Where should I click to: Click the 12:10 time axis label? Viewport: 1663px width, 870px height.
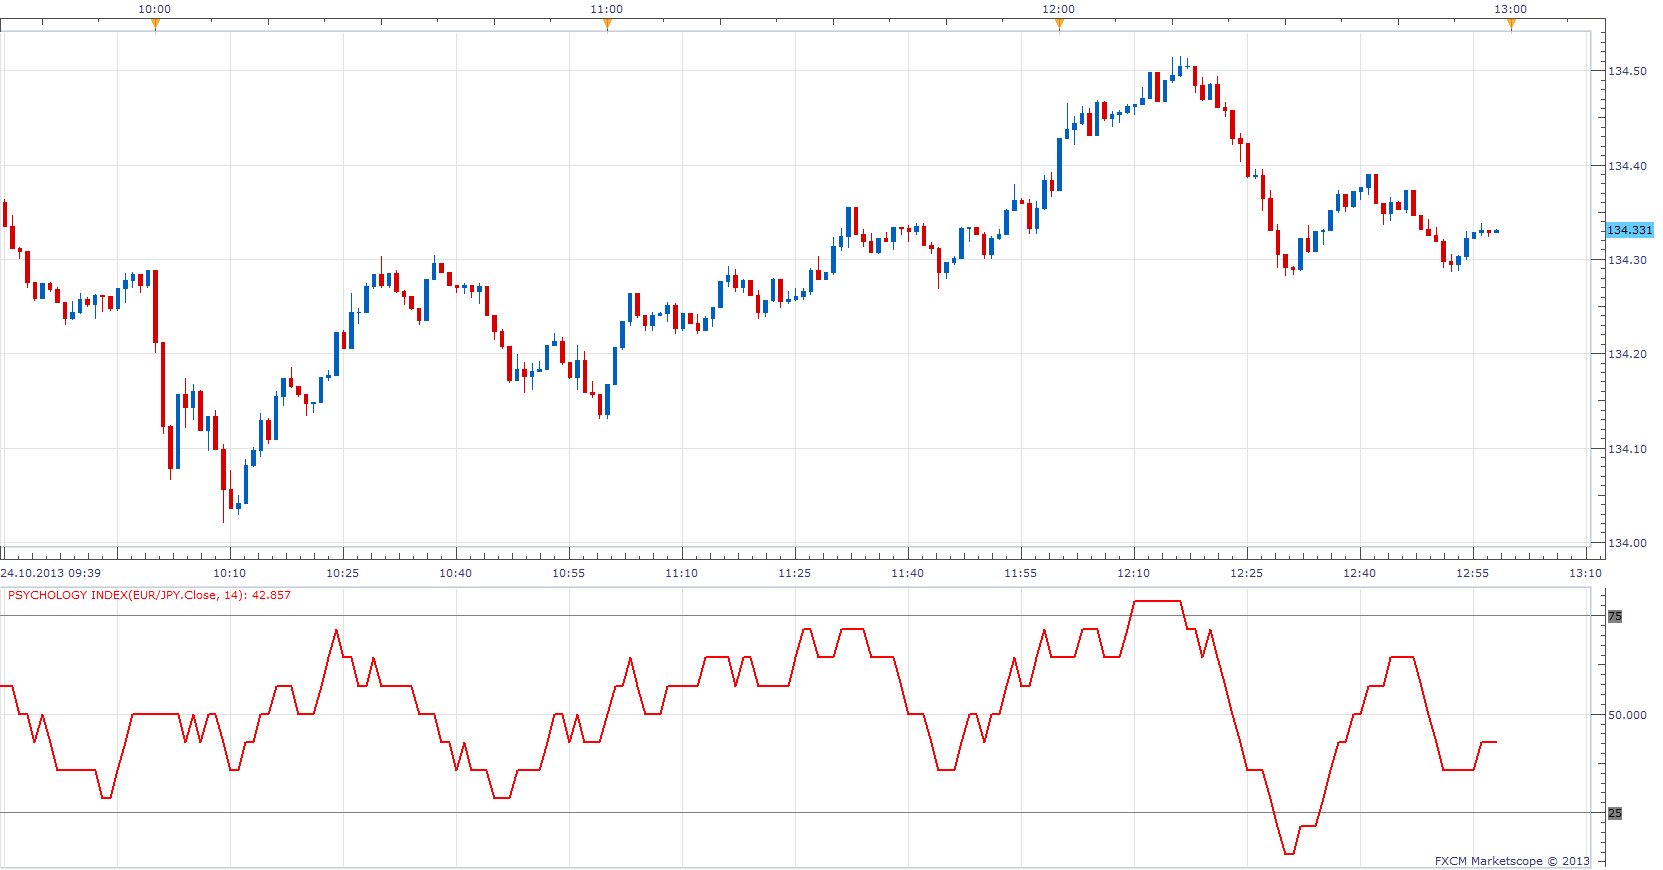1133,573
